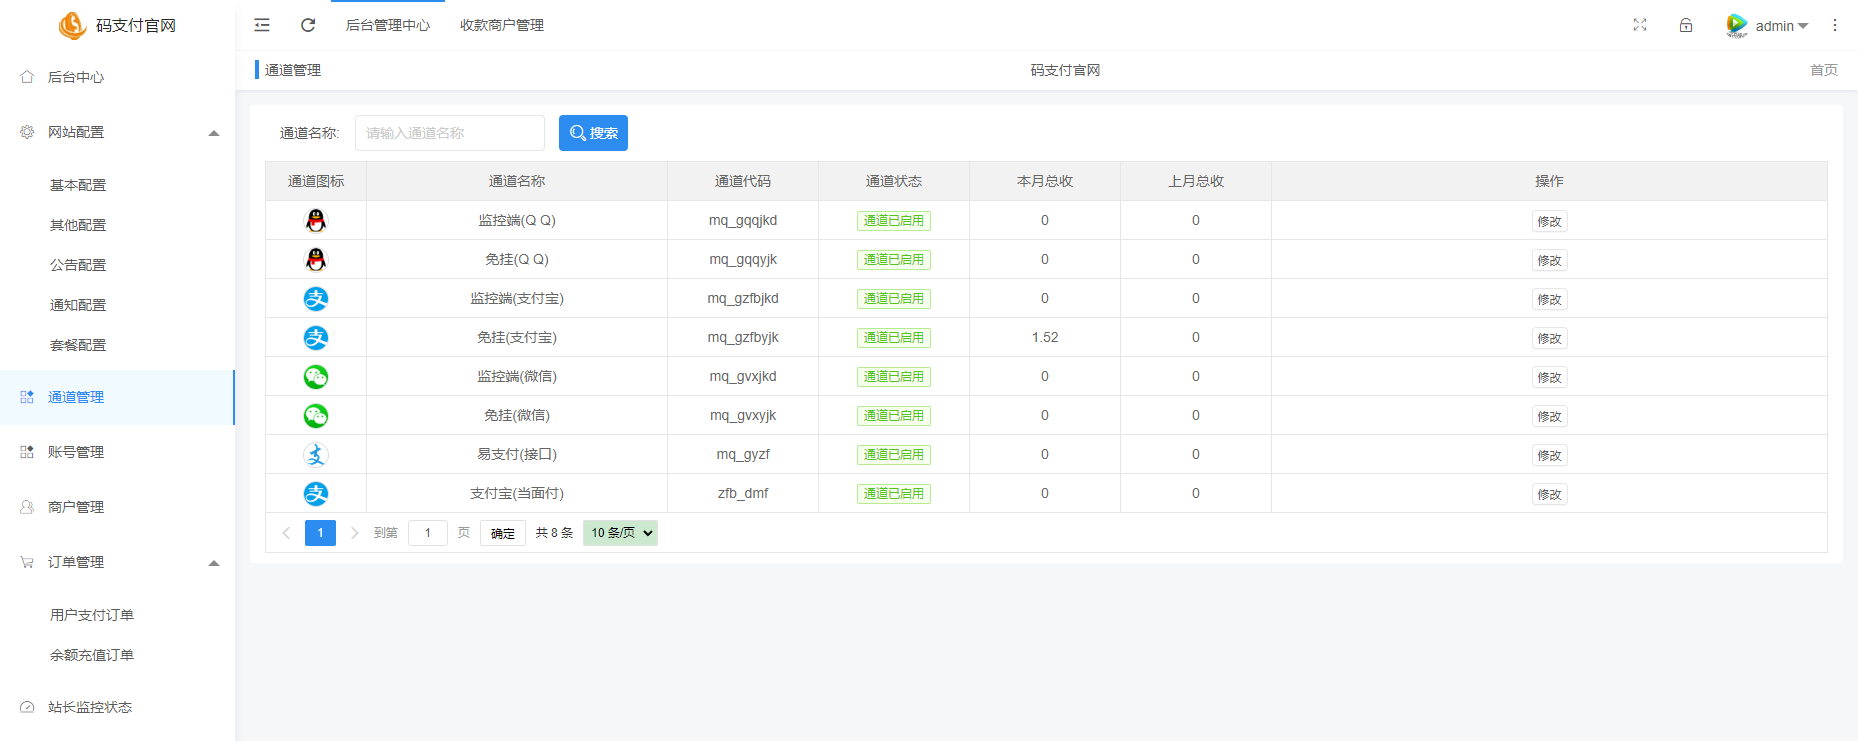This screenshot has width=1858, height=741.
Task: Click the refresh icon in top bar
Action: tap(308, 25)
